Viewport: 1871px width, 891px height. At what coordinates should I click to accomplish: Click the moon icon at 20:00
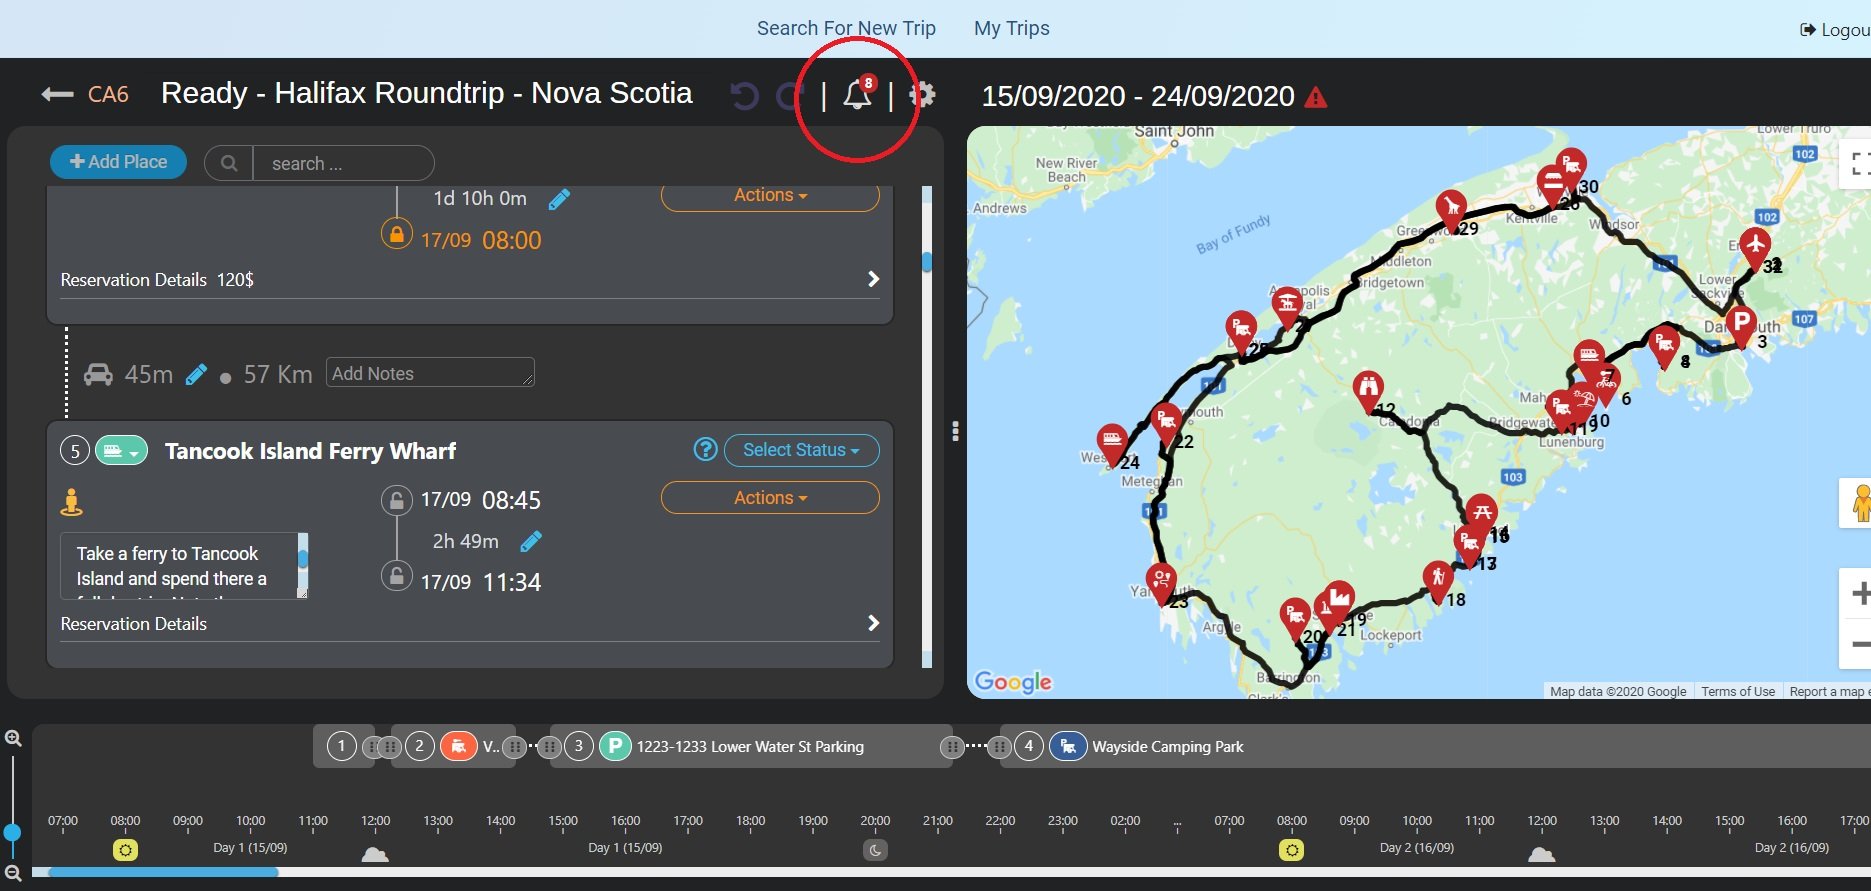[x=875, y=850]
